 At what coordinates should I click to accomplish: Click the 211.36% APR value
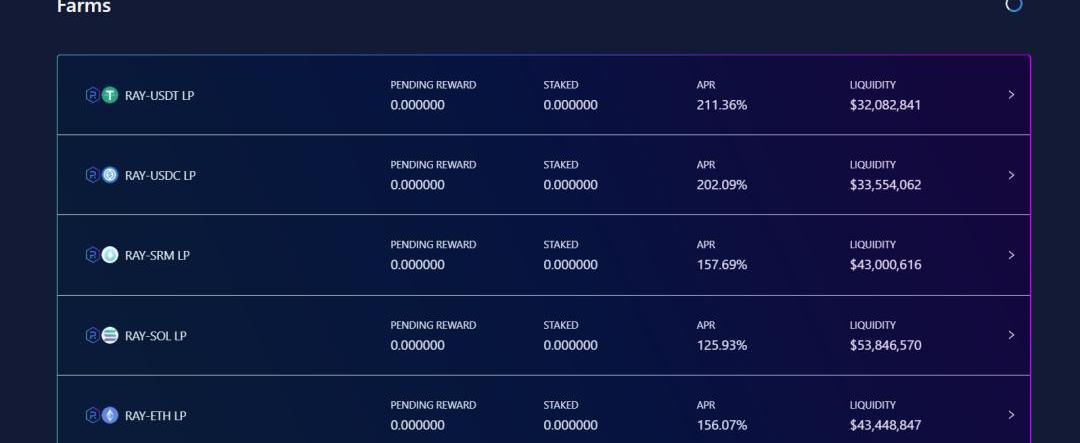[722, 105]
